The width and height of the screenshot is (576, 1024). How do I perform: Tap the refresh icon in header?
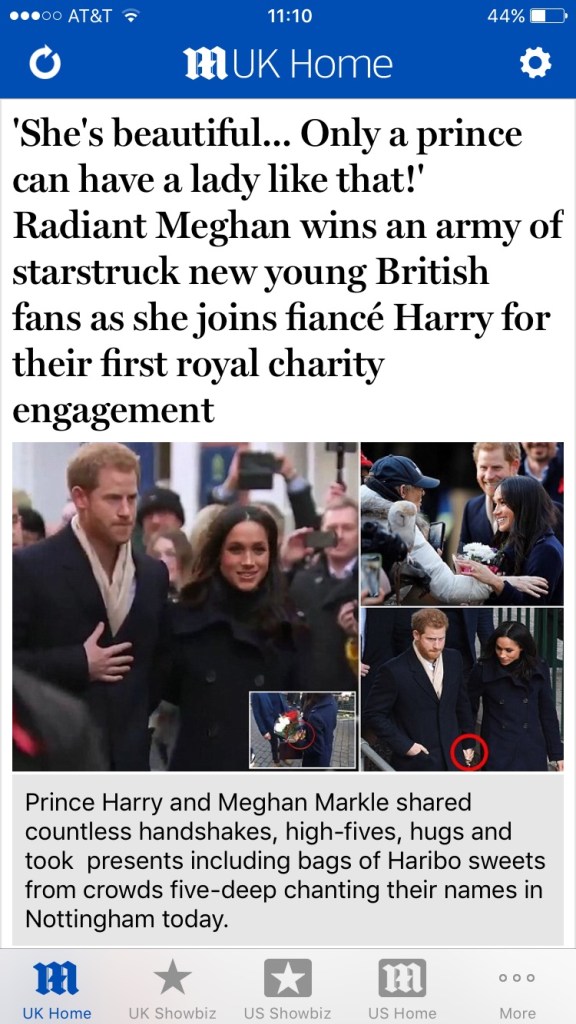coord(45,64)
